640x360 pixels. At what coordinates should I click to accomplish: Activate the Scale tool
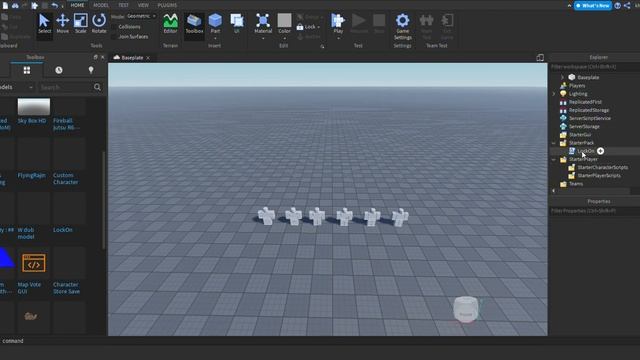pyautogui.click(x=80, y=24)
